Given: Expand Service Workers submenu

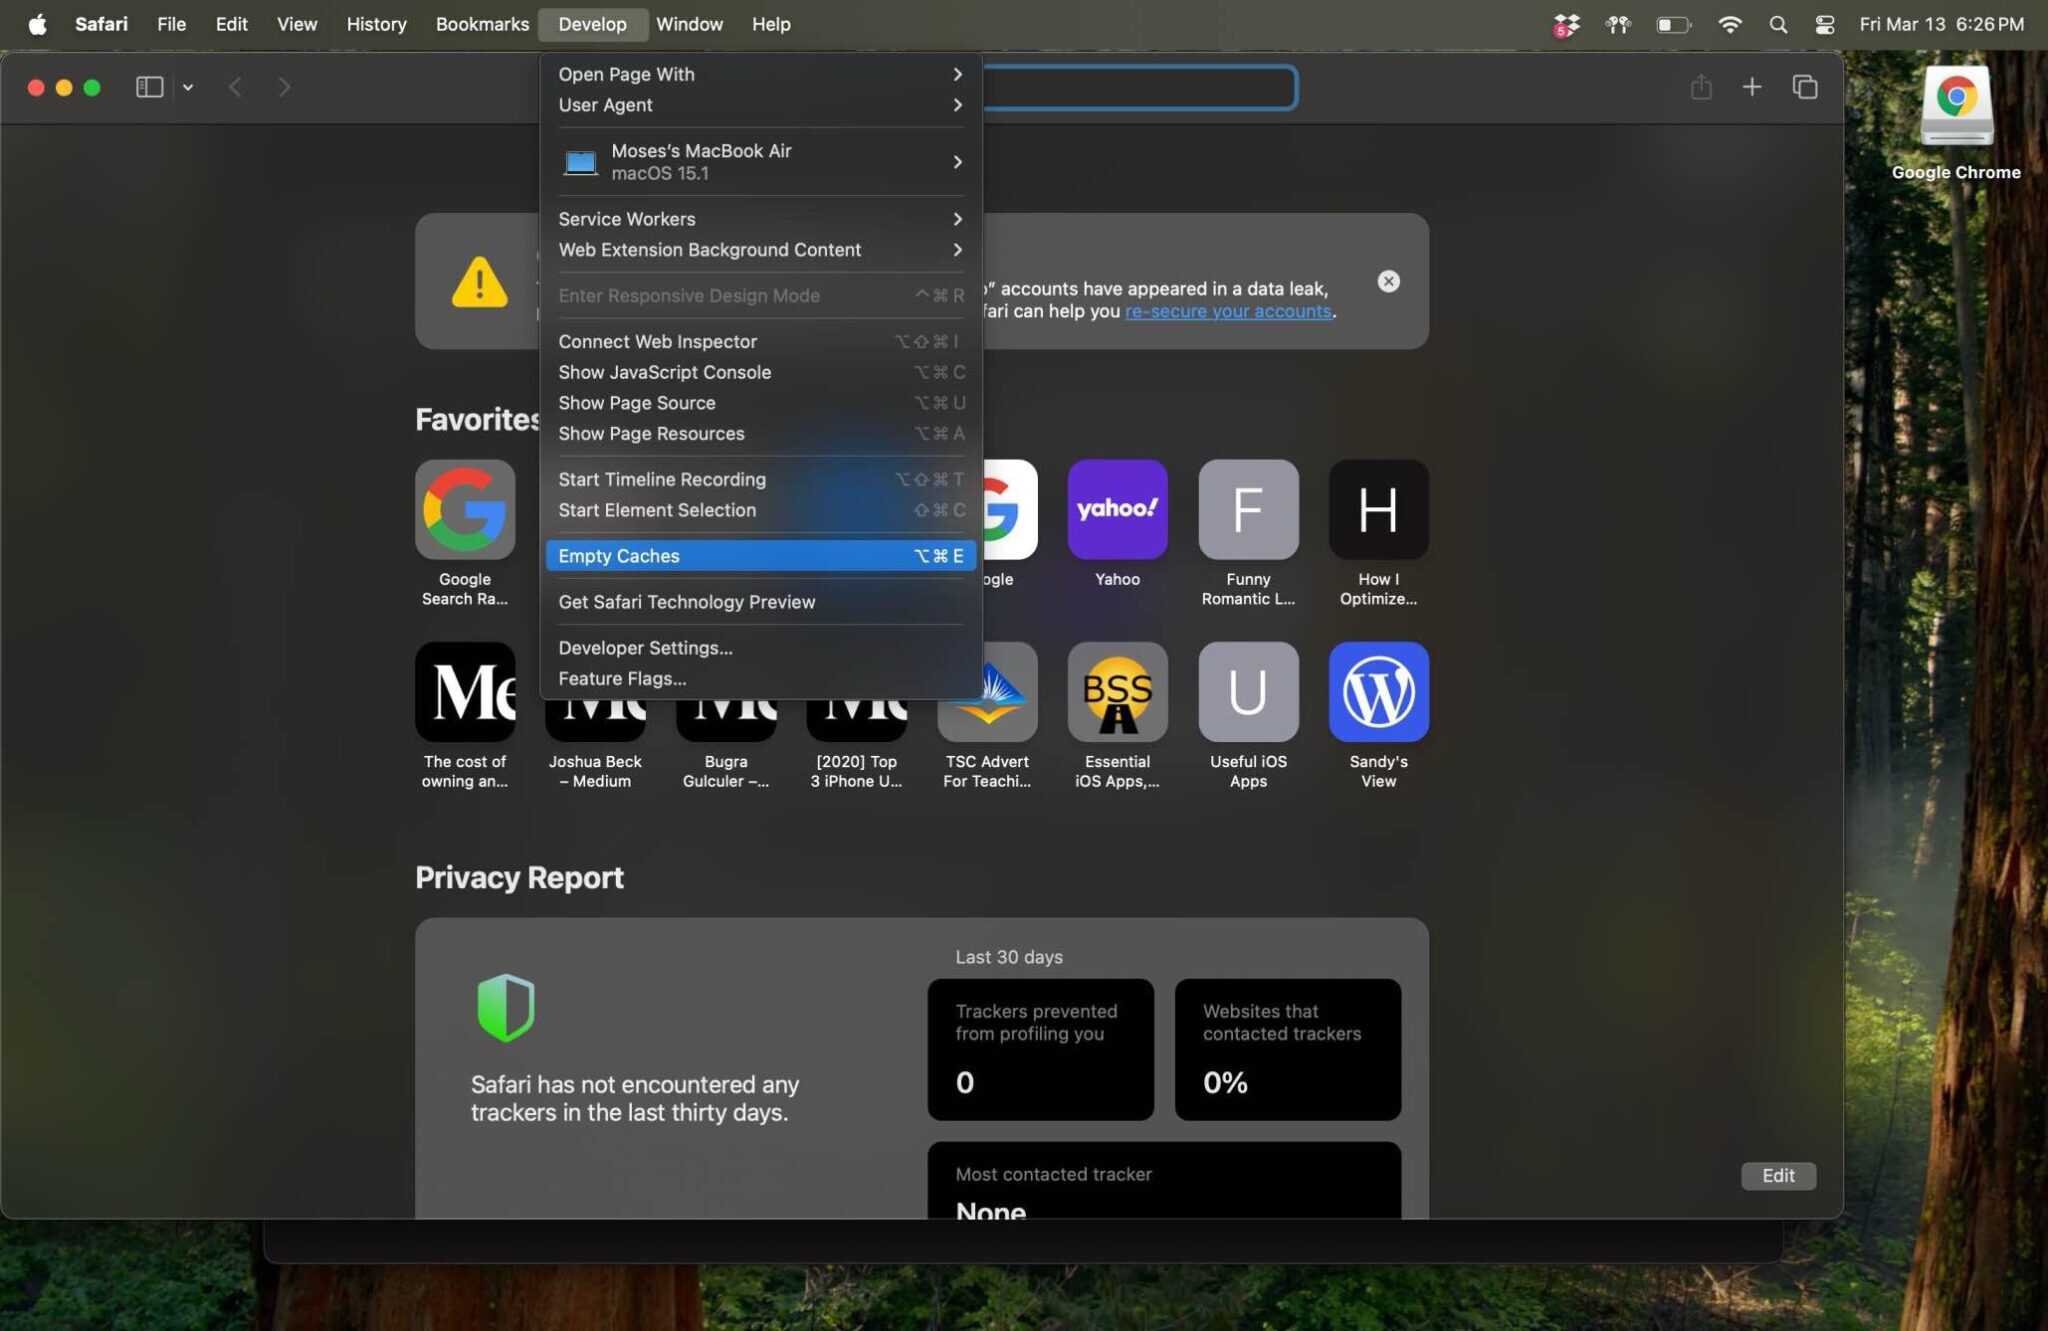Looking at the screenshot, I should click(760, 219).
